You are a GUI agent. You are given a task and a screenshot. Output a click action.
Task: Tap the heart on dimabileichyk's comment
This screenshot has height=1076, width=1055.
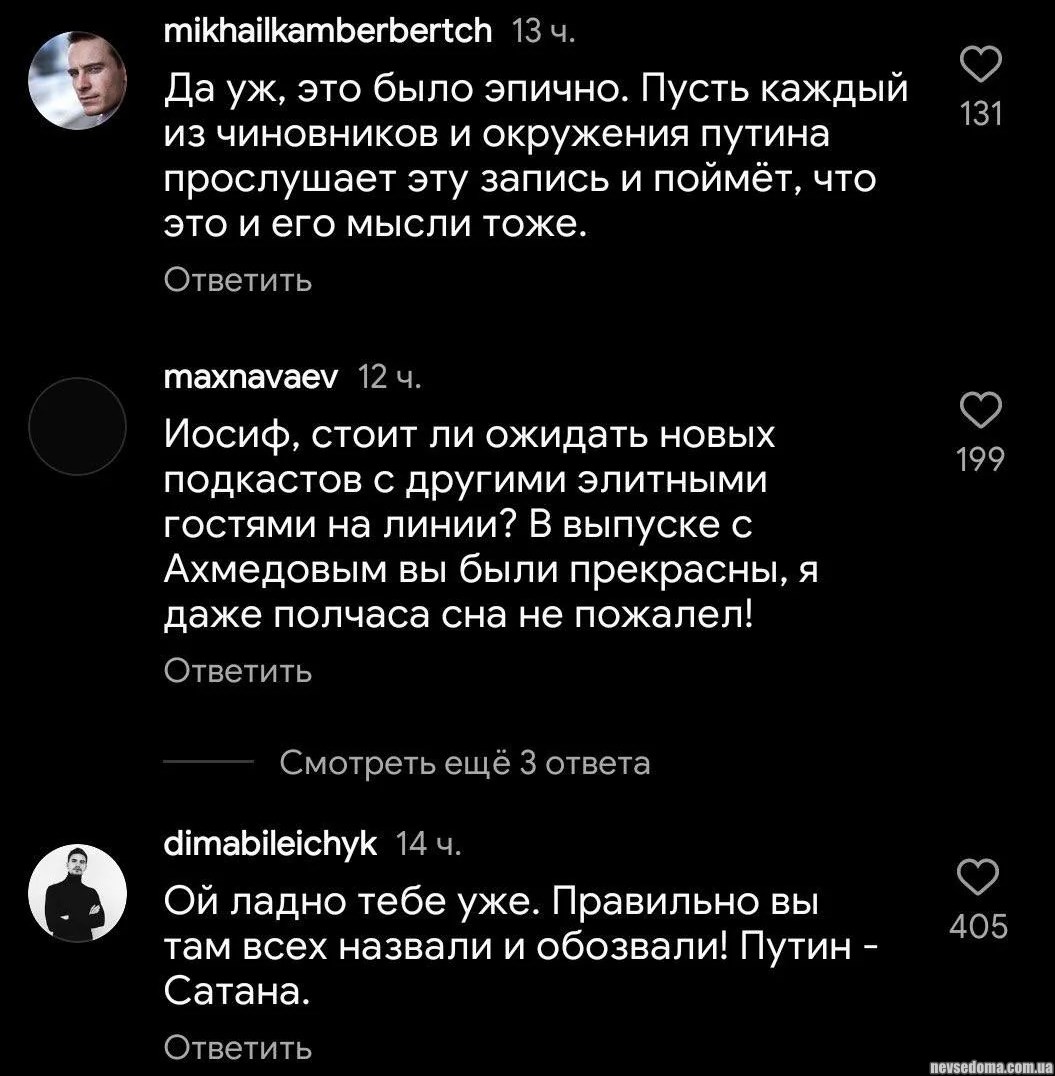[x=980, y=877]
